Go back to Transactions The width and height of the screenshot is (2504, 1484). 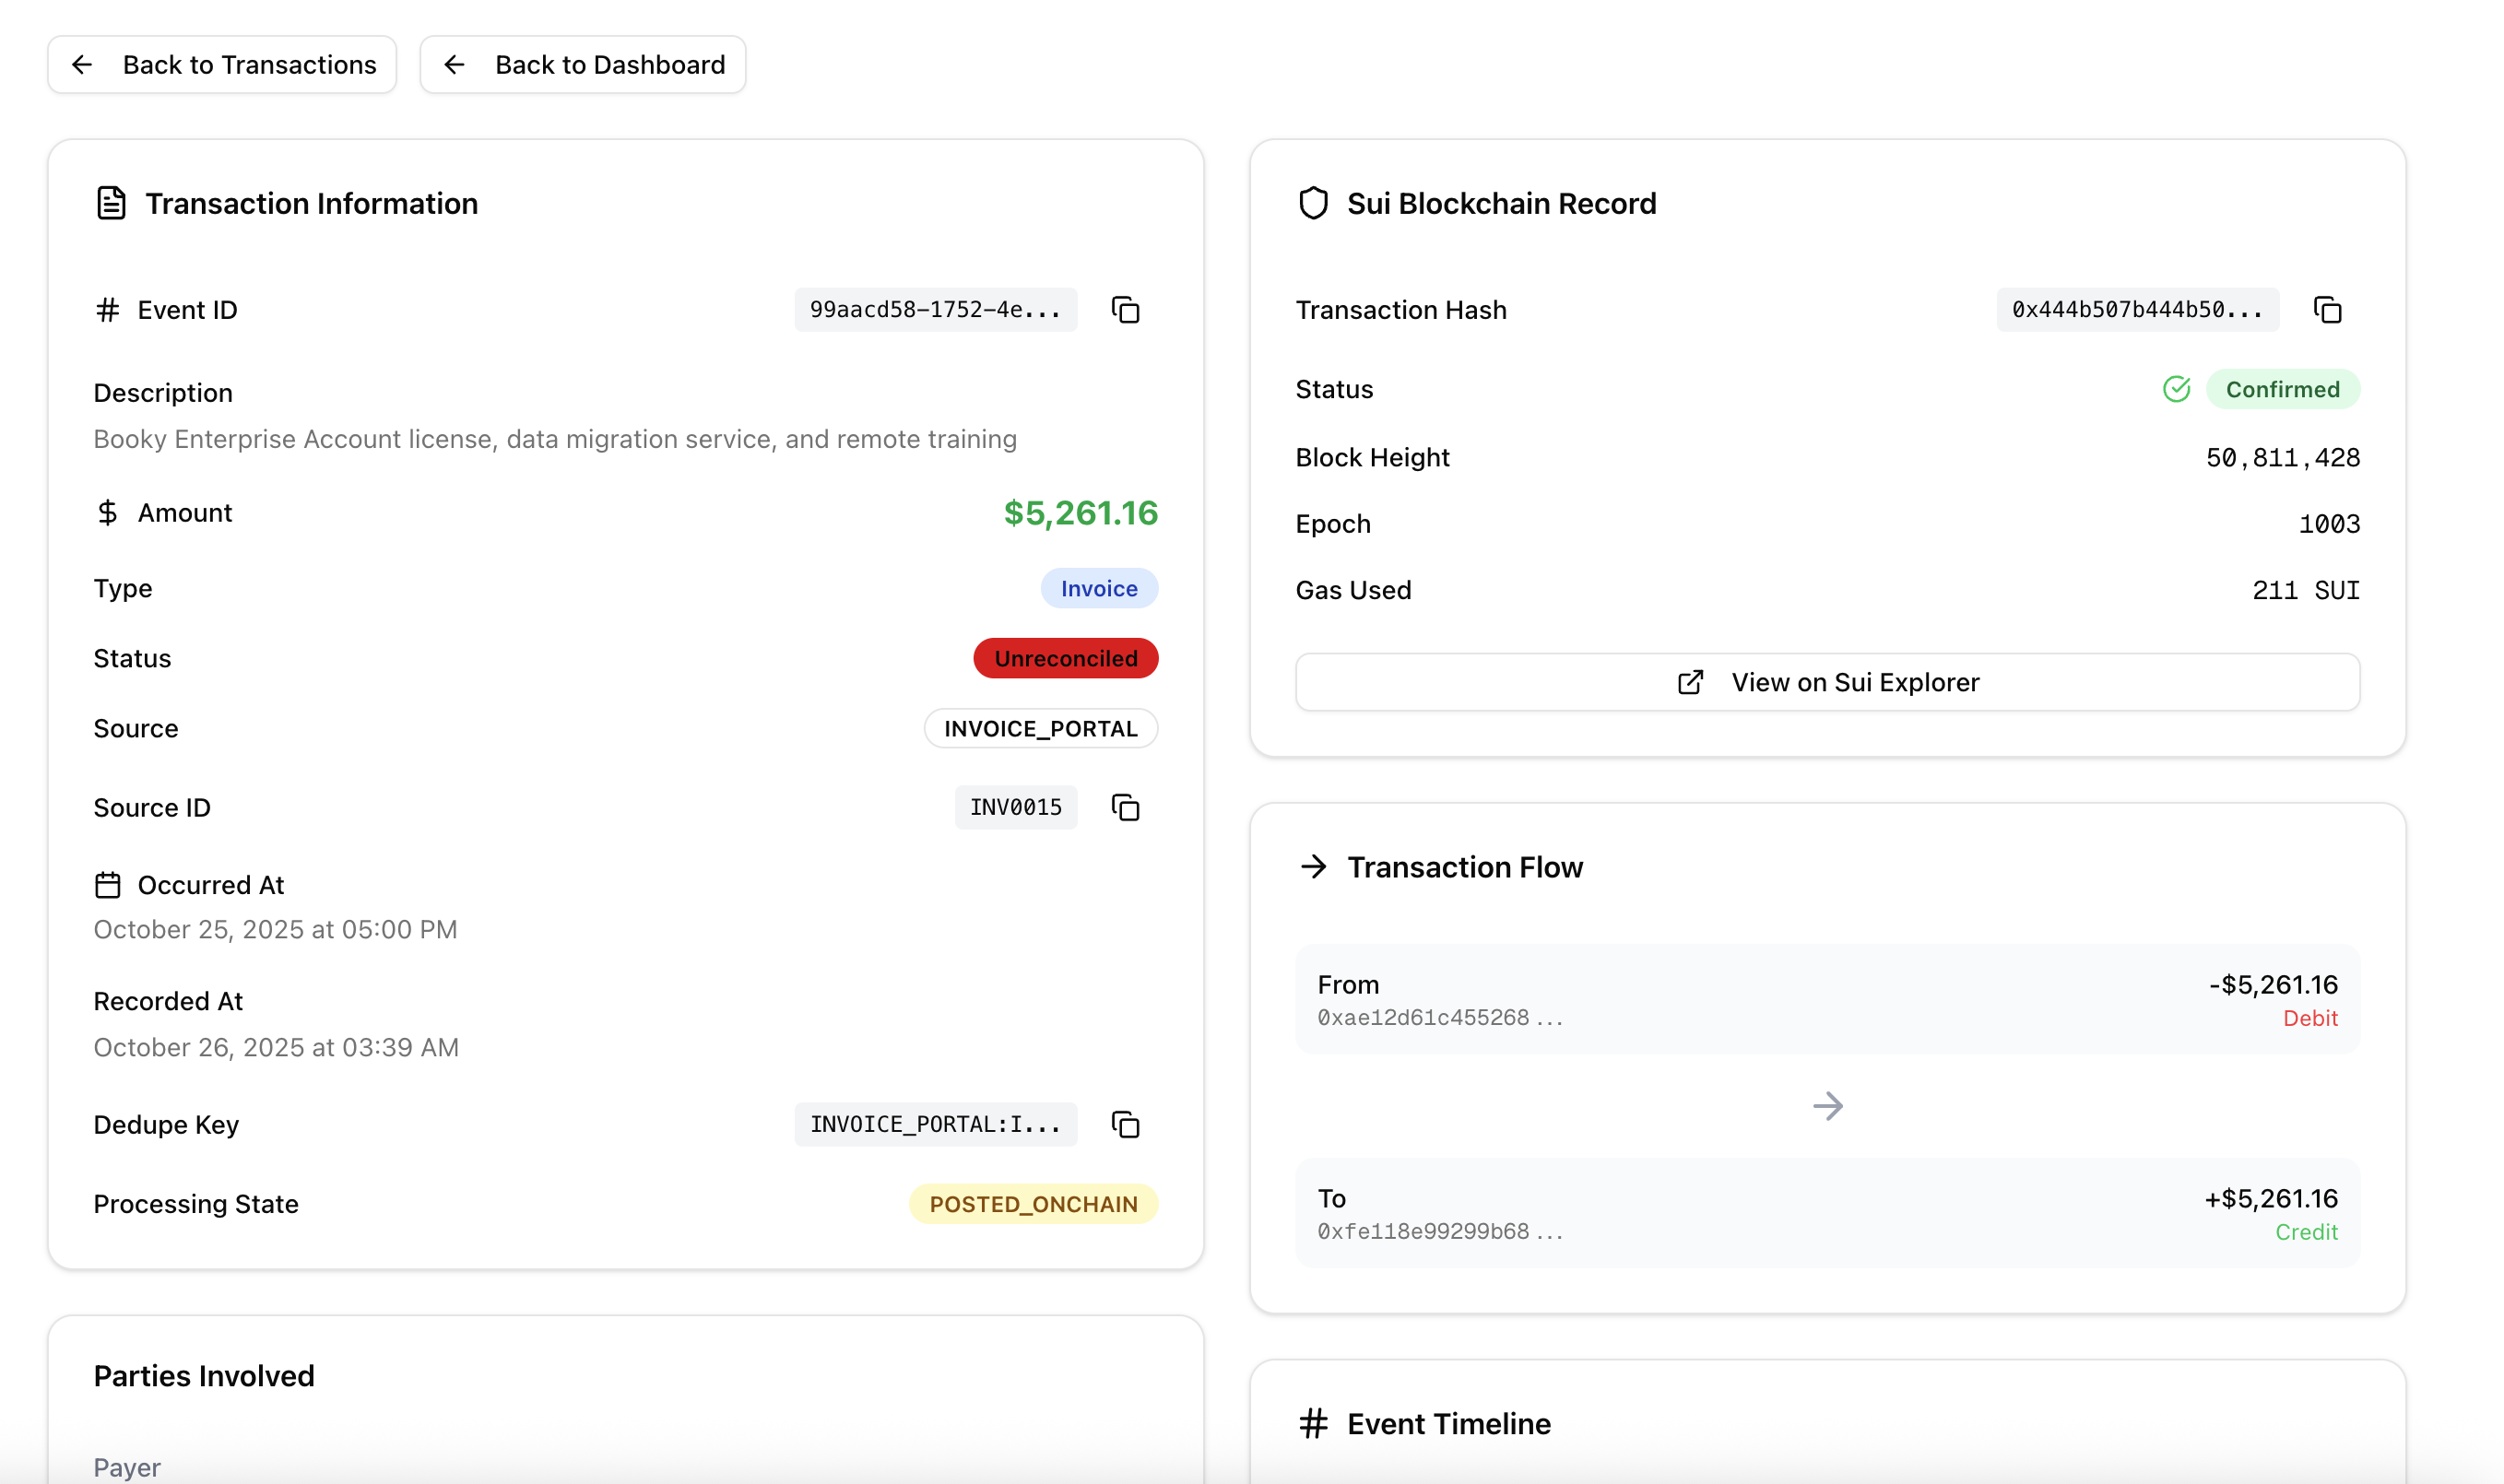click(x=222, y=65)
